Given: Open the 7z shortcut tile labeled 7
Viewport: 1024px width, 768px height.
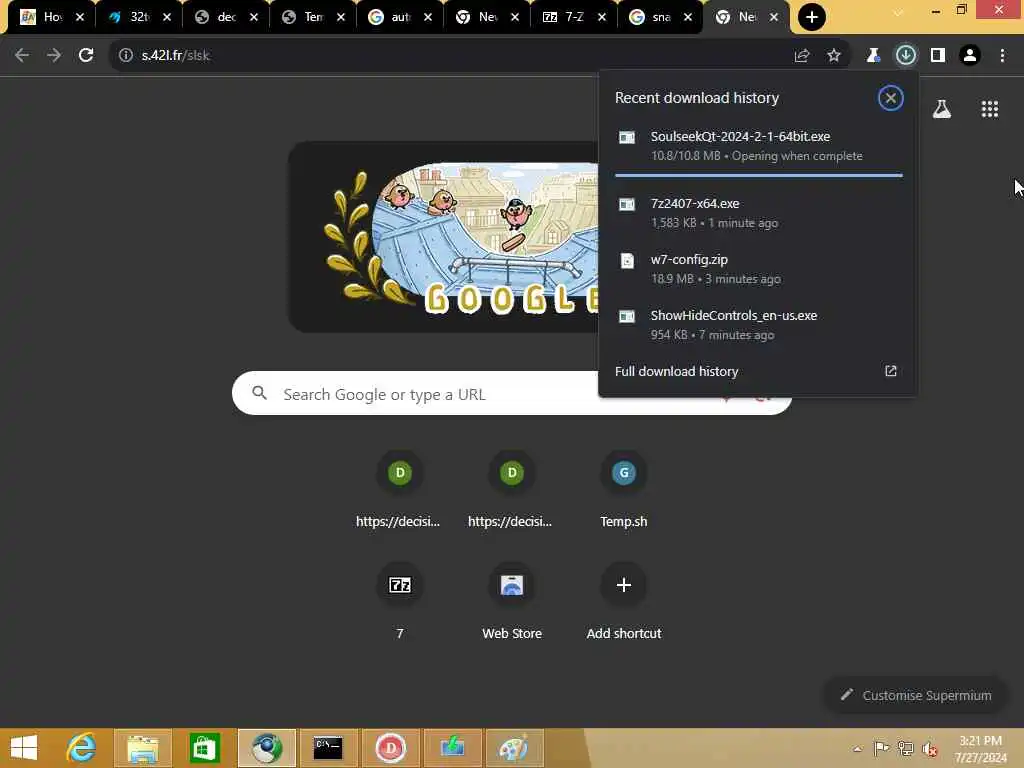Looking at the screenshot, I should [x=400, y=600].
